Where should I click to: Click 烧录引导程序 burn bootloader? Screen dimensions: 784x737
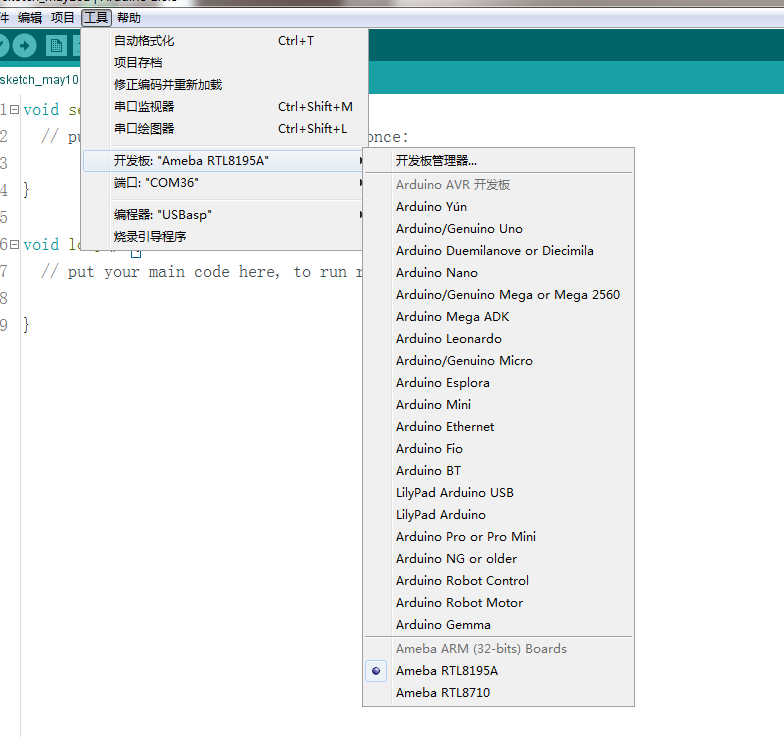coord(224,236)
